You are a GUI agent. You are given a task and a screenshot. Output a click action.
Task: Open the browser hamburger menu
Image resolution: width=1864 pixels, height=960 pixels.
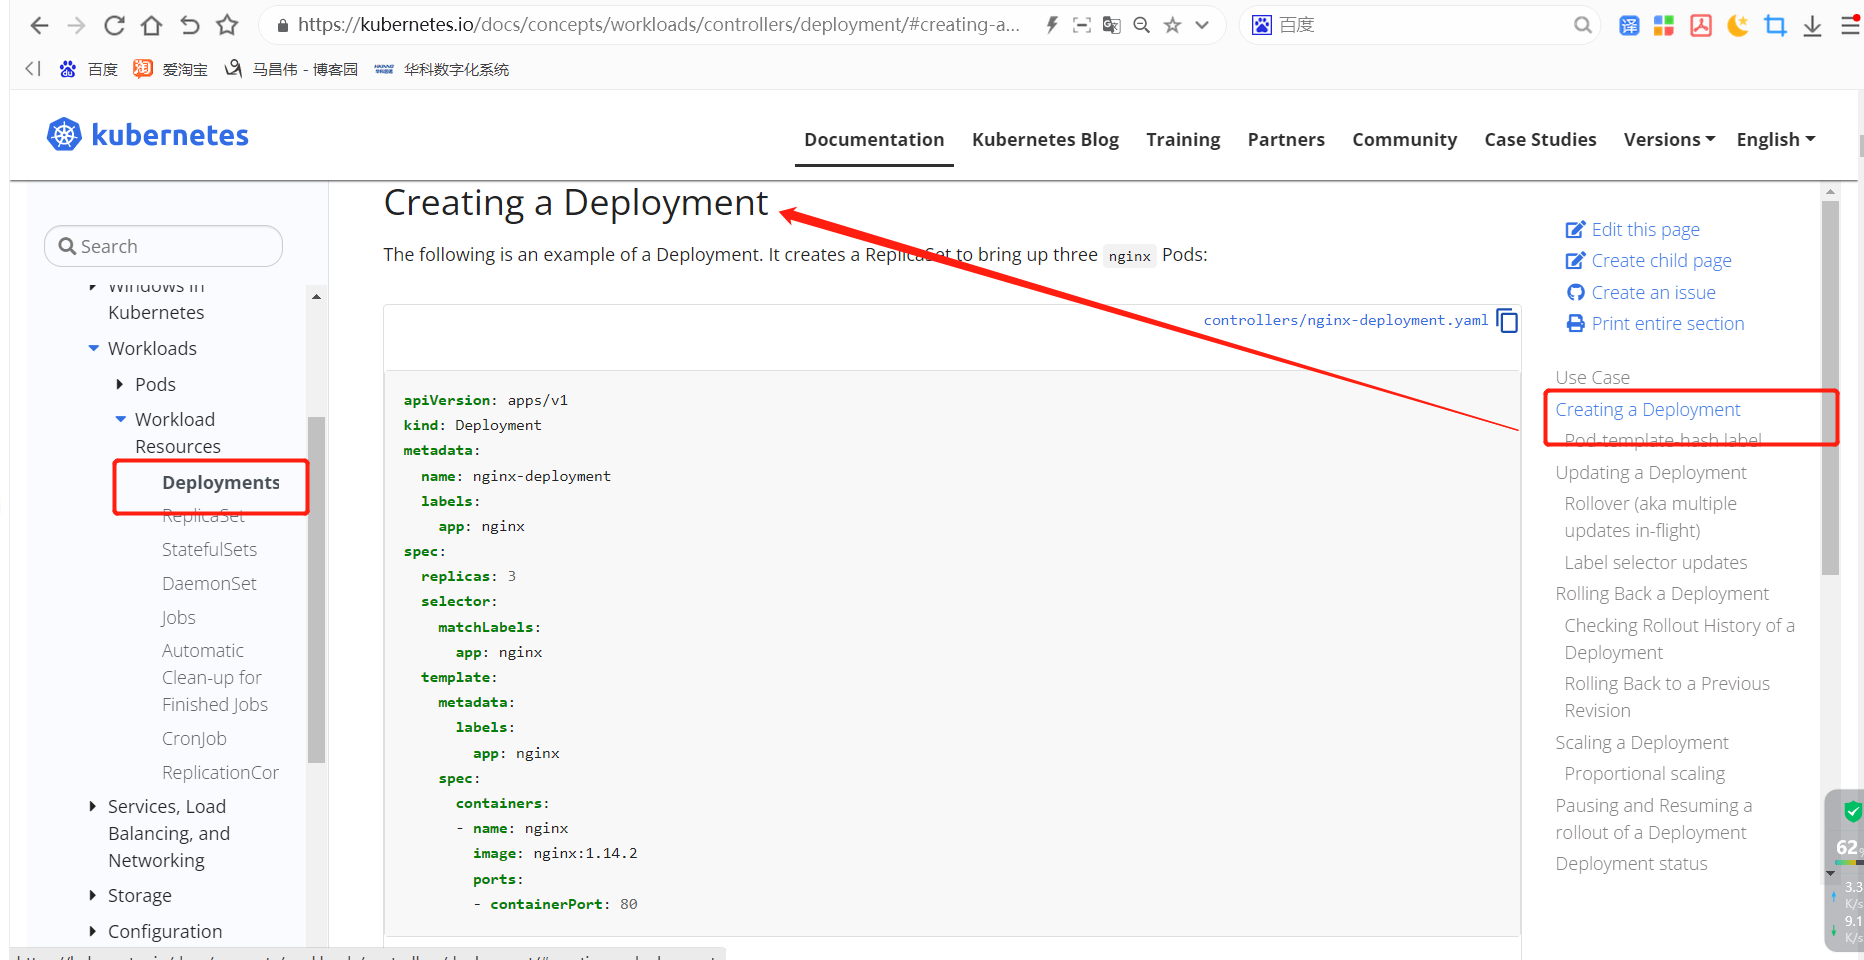pyautogui.click(x=1850, y=26)
